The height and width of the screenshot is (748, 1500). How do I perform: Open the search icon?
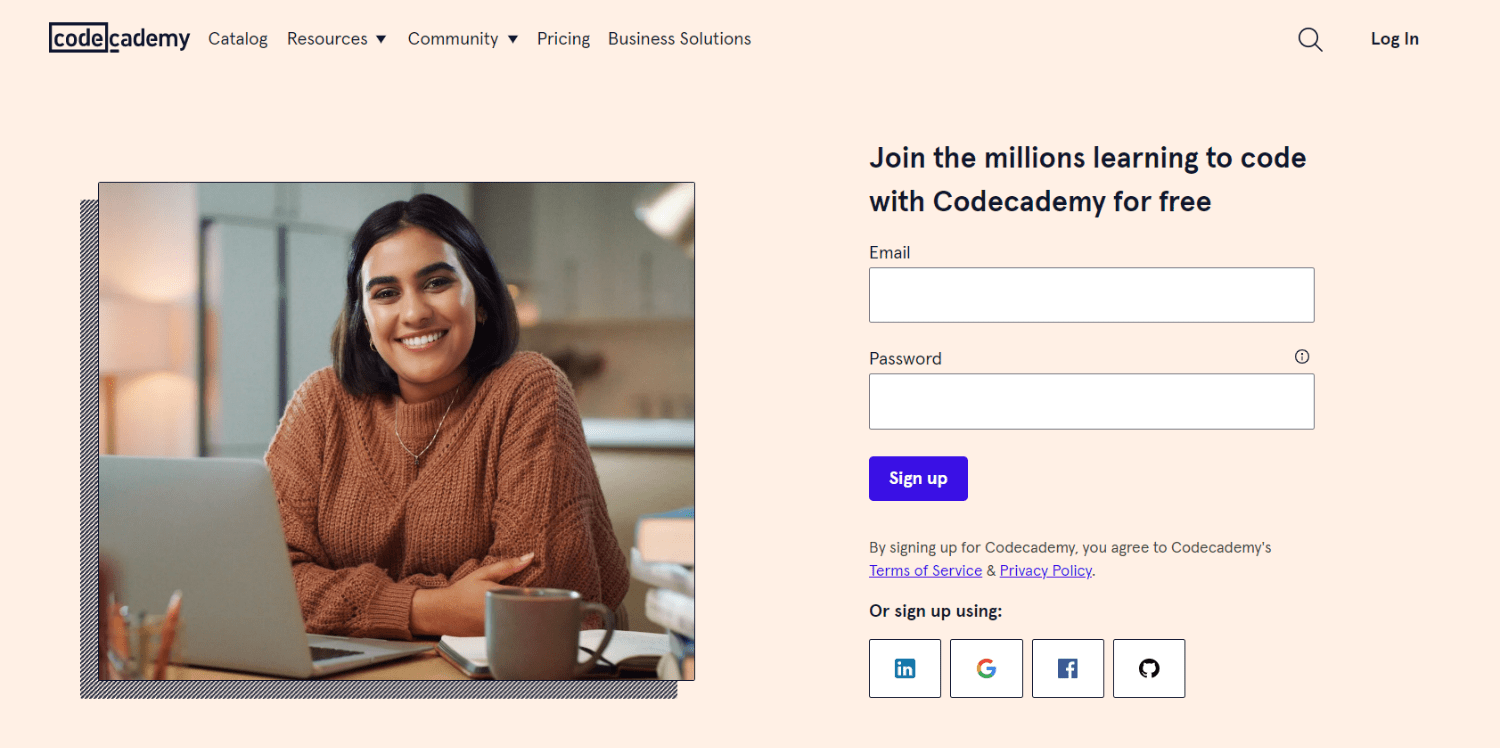[1310, 39]
